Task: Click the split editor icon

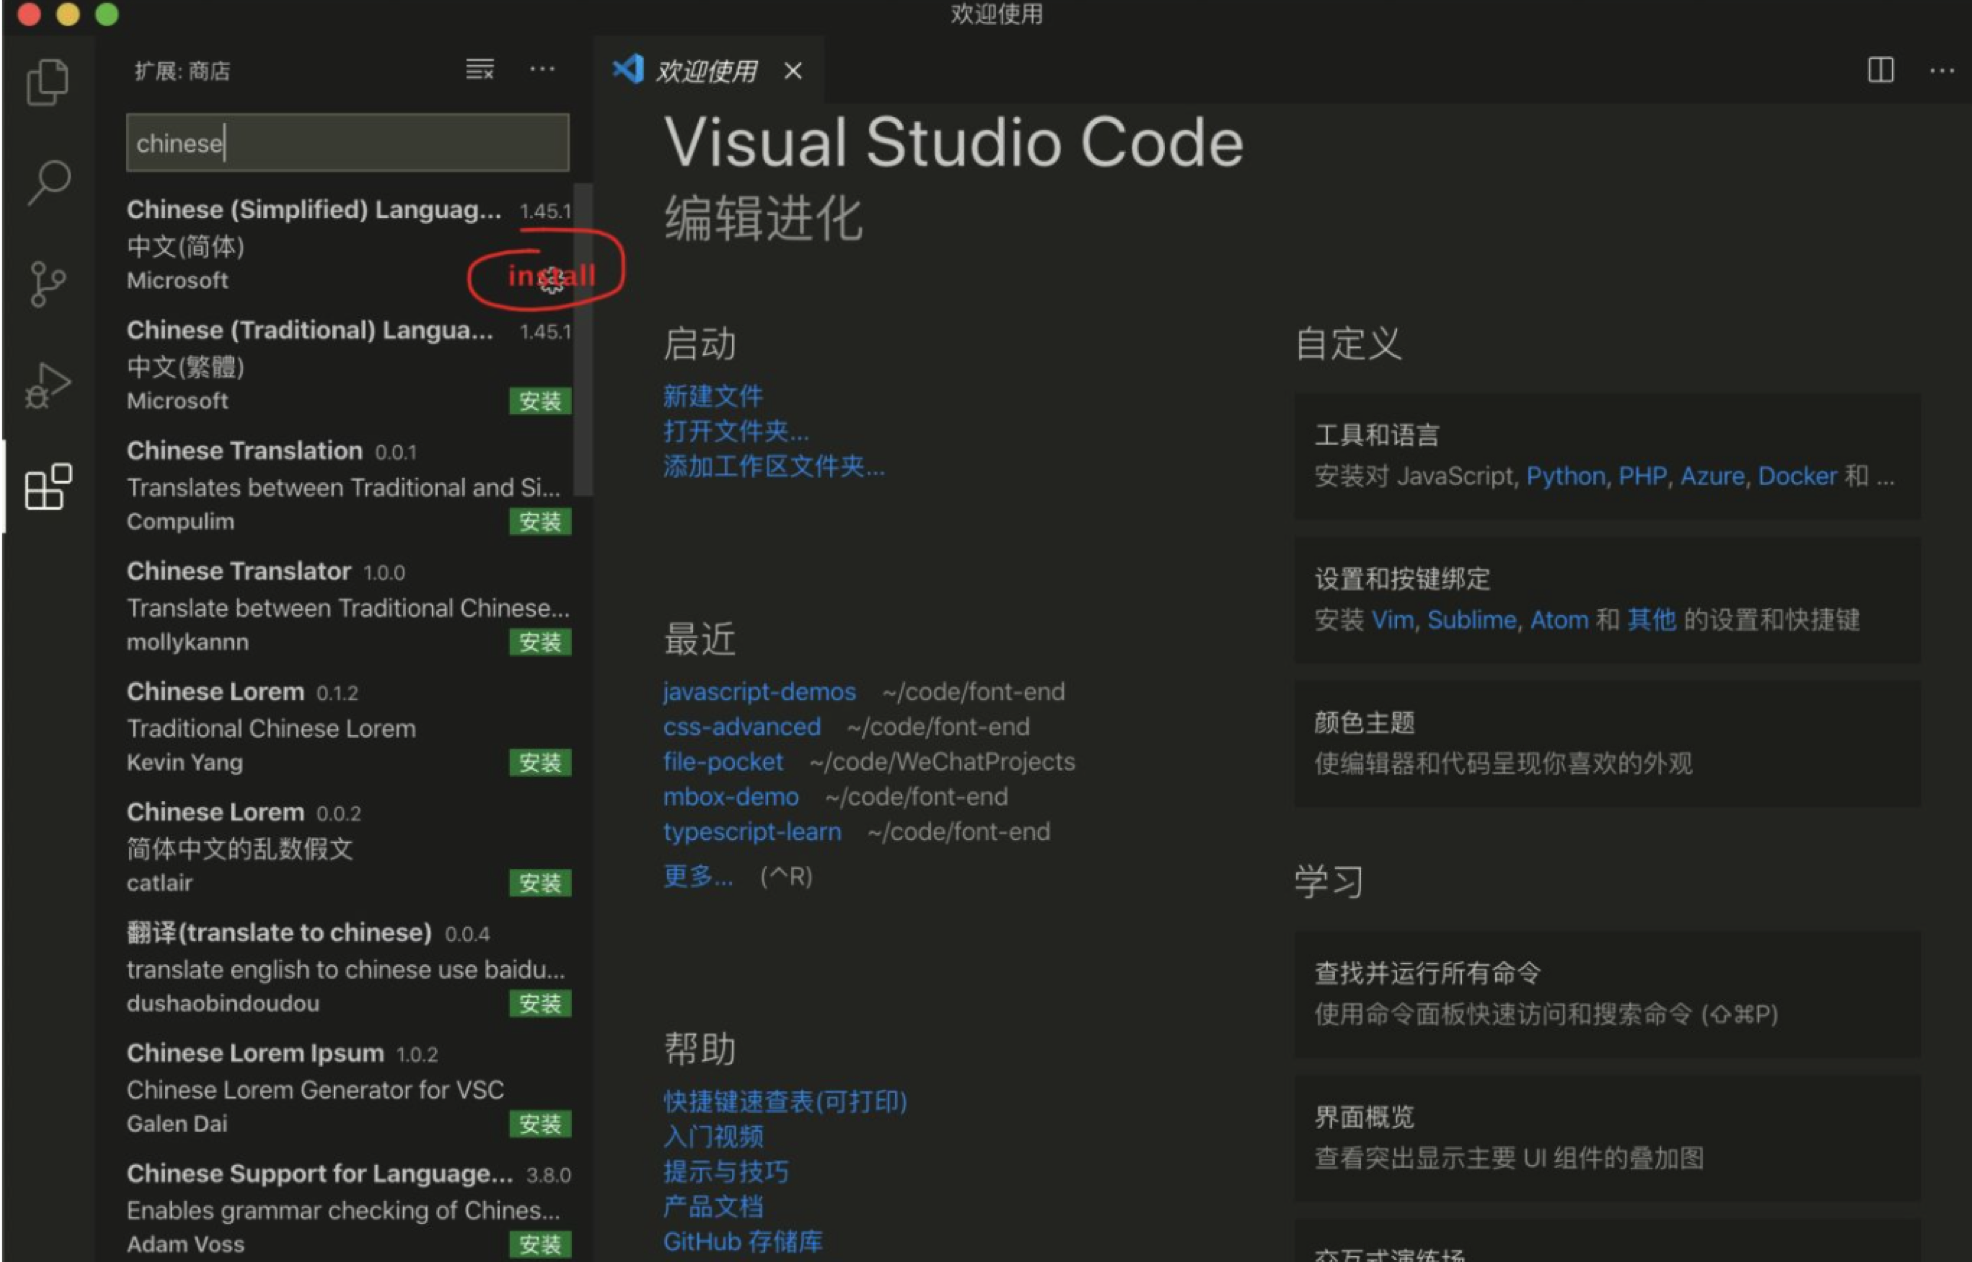Action: 1880,70
